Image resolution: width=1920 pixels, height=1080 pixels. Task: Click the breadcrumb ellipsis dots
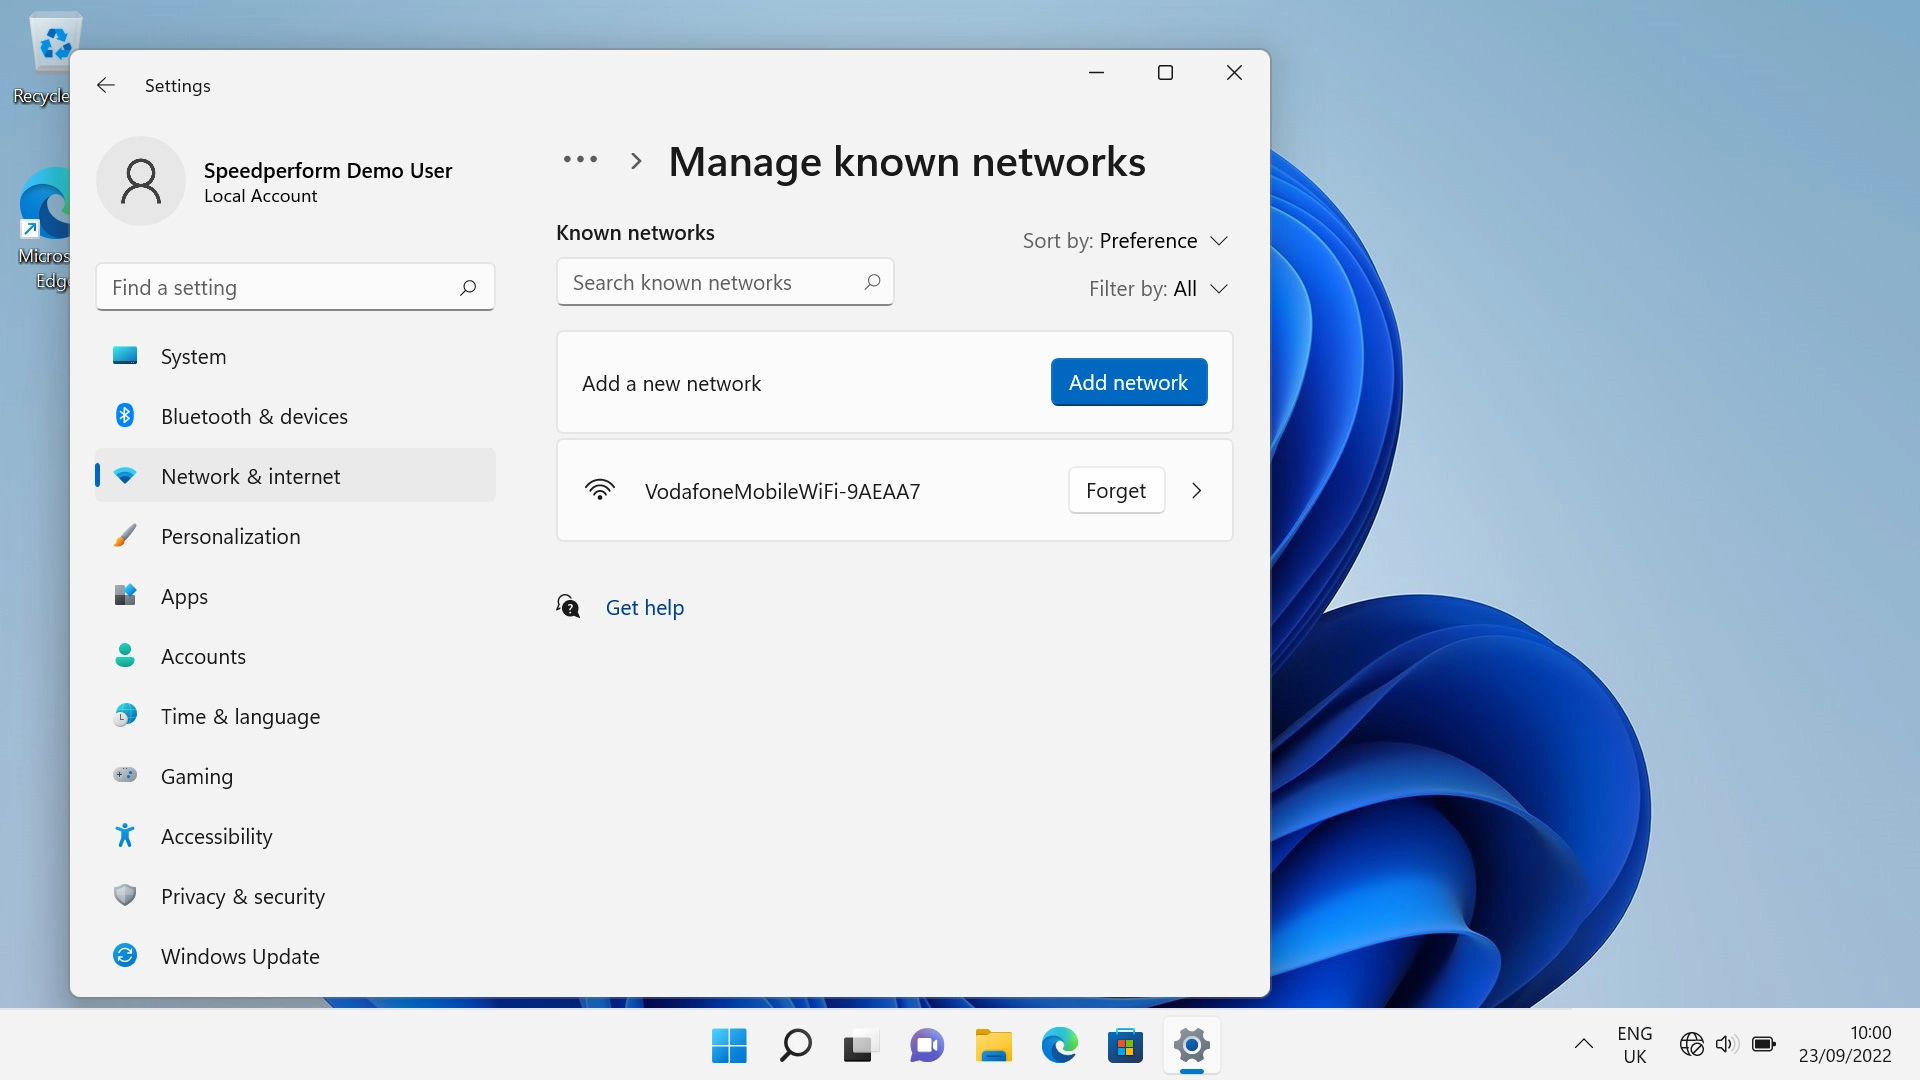(580, 160)
